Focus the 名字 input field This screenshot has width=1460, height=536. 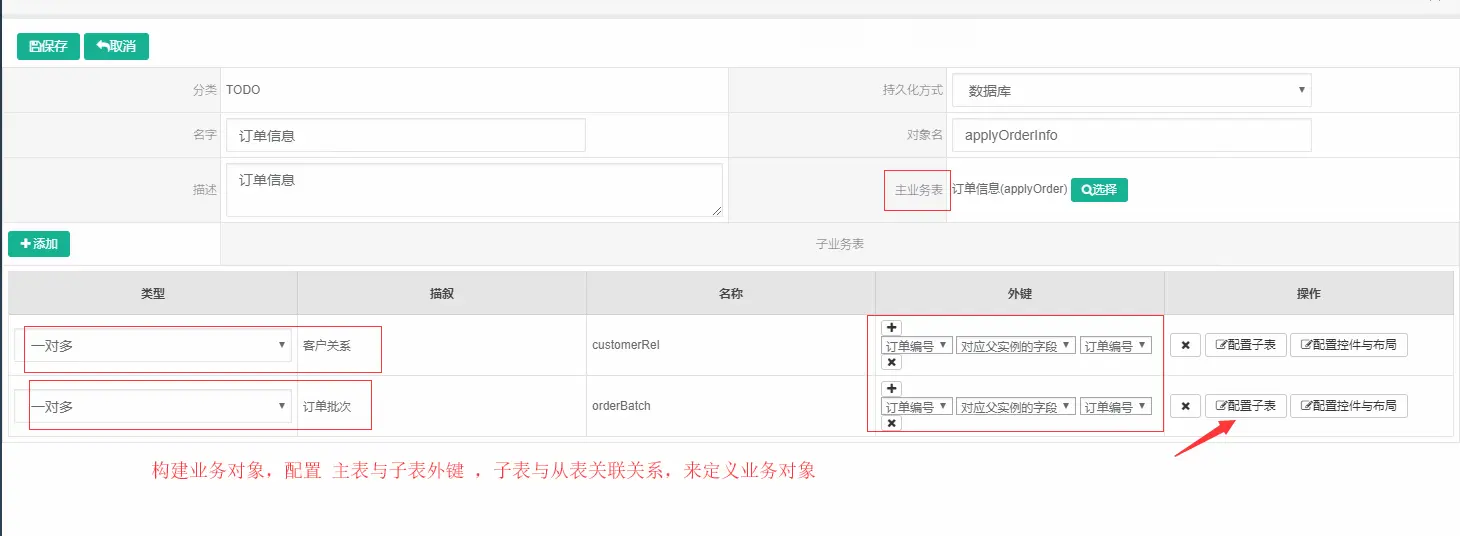pos(405,135)
